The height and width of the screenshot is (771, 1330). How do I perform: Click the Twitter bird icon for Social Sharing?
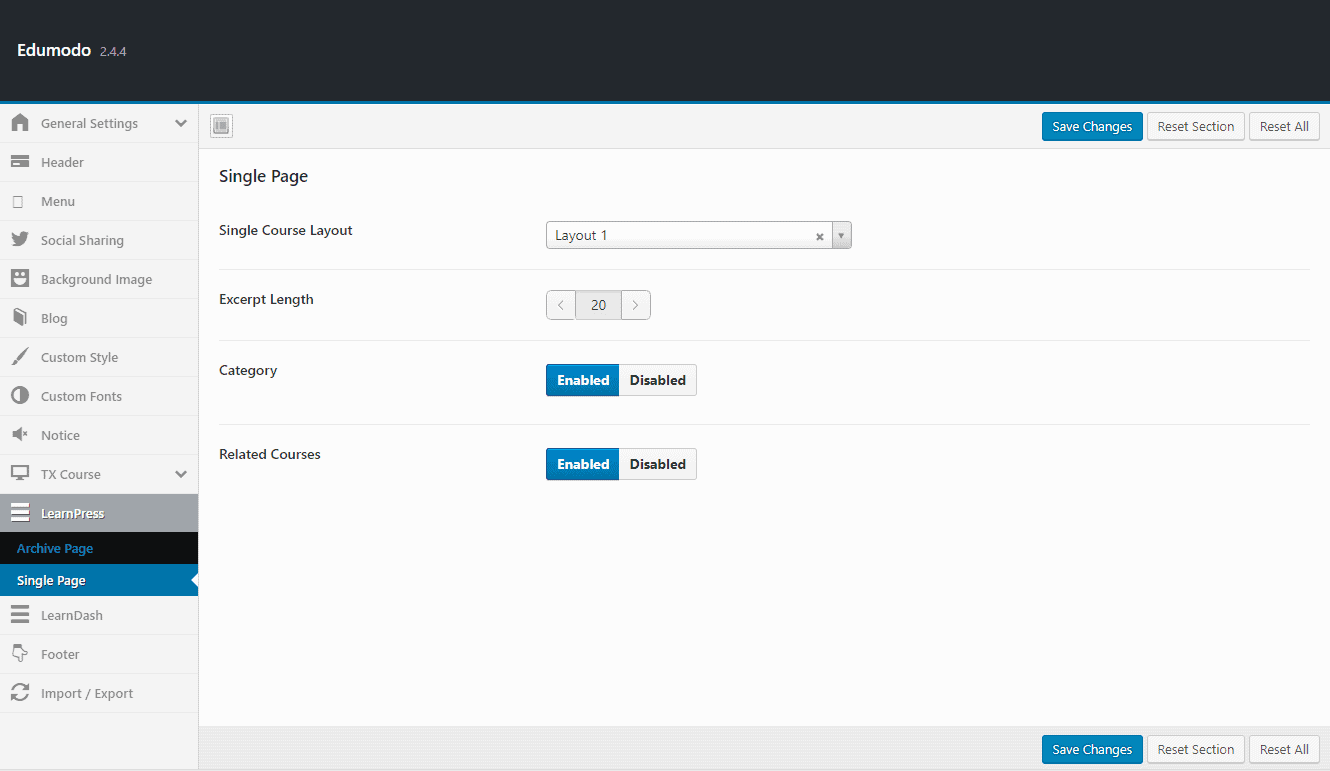point(20,240)
